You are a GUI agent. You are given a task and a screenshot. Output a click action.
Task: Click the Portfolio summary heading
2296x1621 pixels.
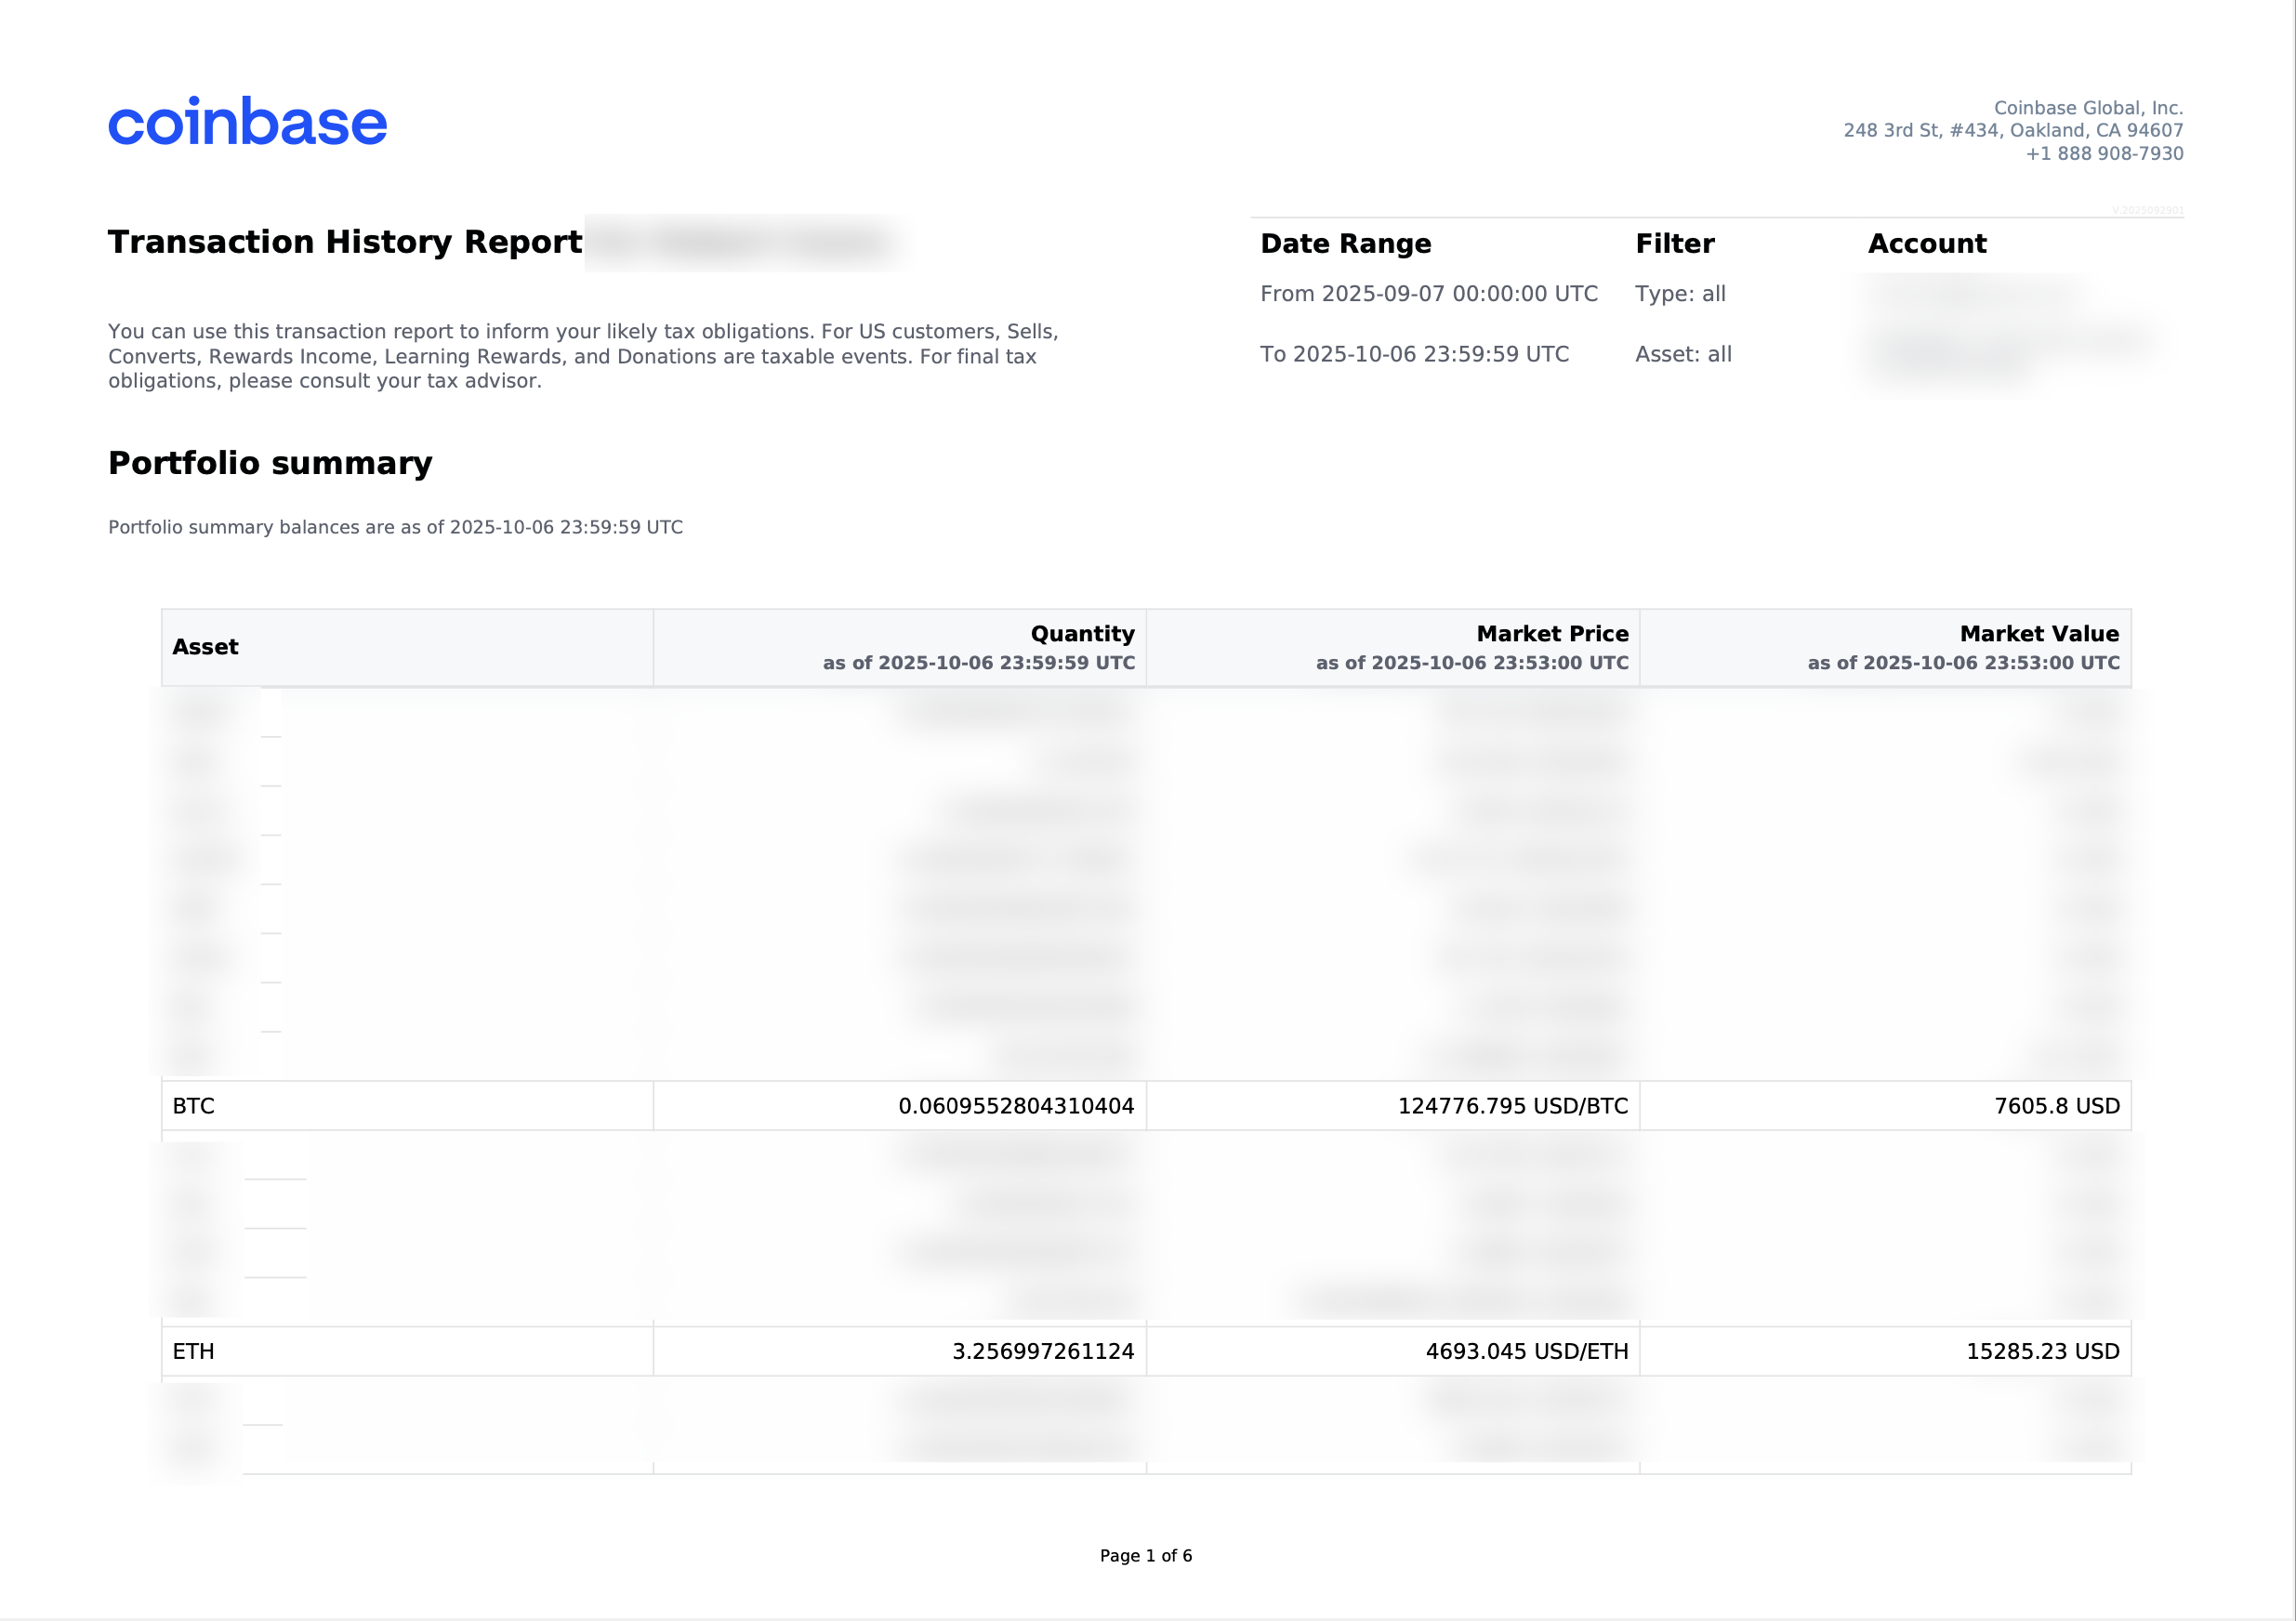[270, 463]
